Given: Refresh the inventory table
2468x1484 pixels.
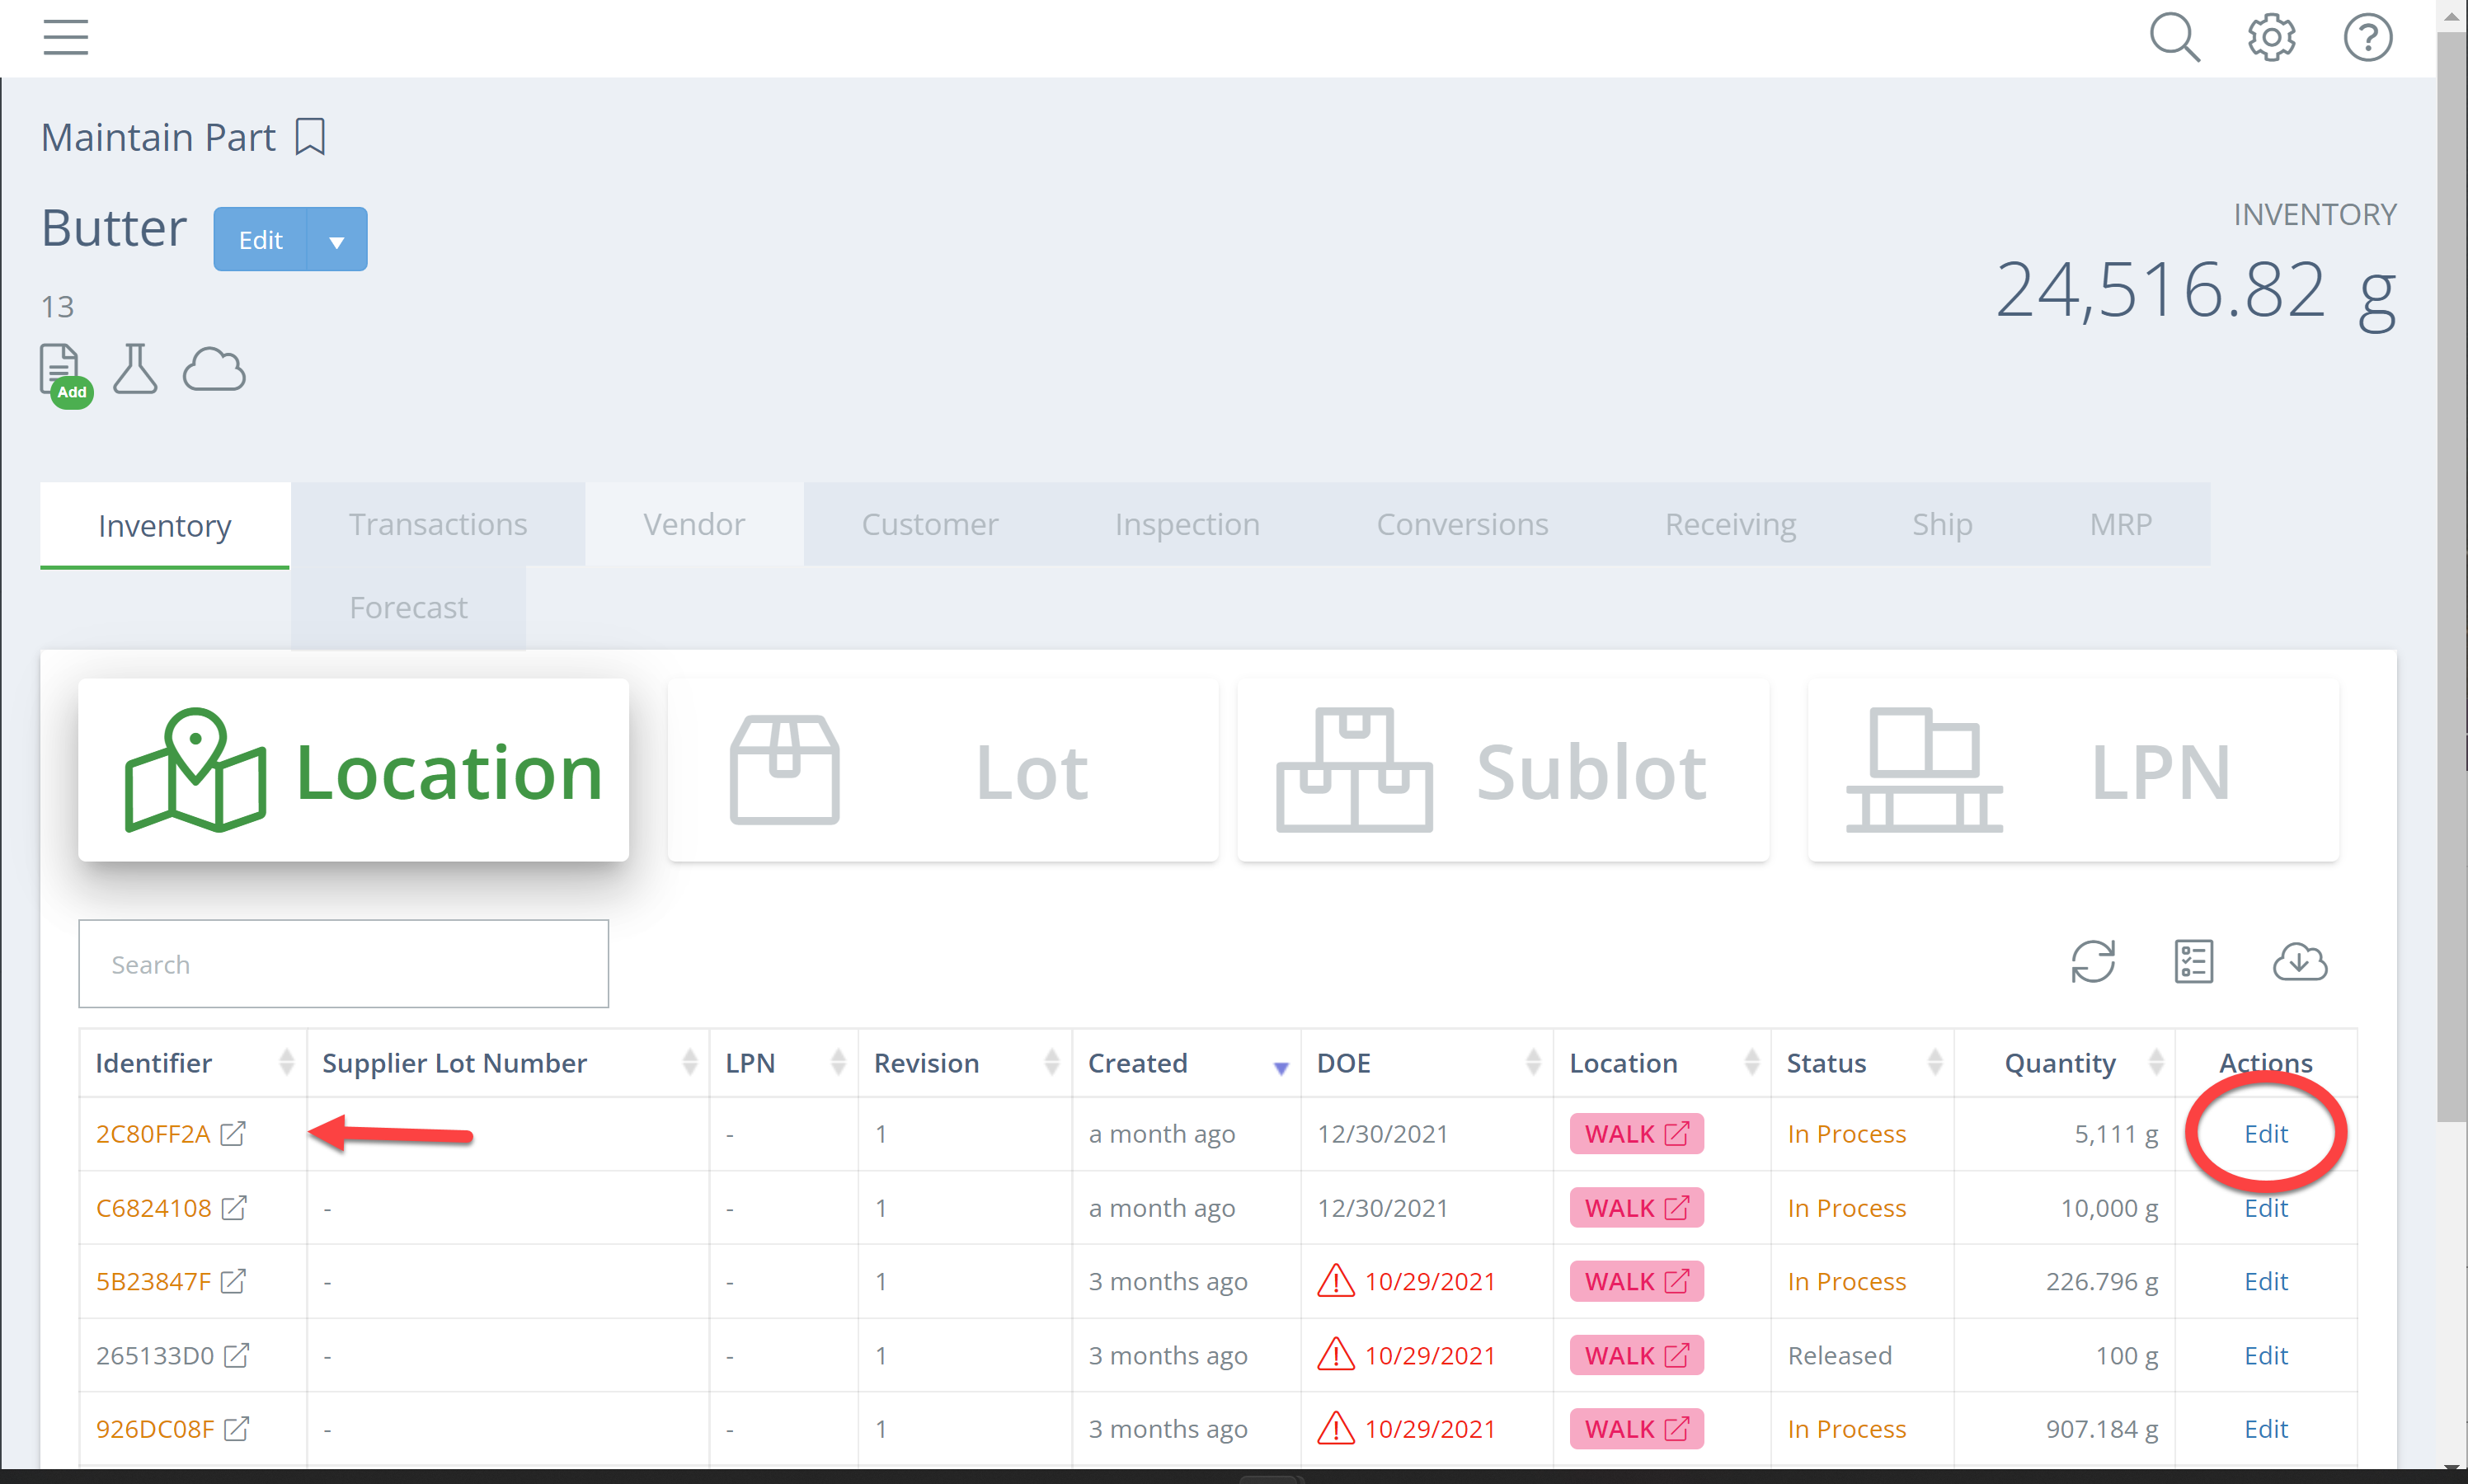Looking at the screenshot, I should (2092, 962).
